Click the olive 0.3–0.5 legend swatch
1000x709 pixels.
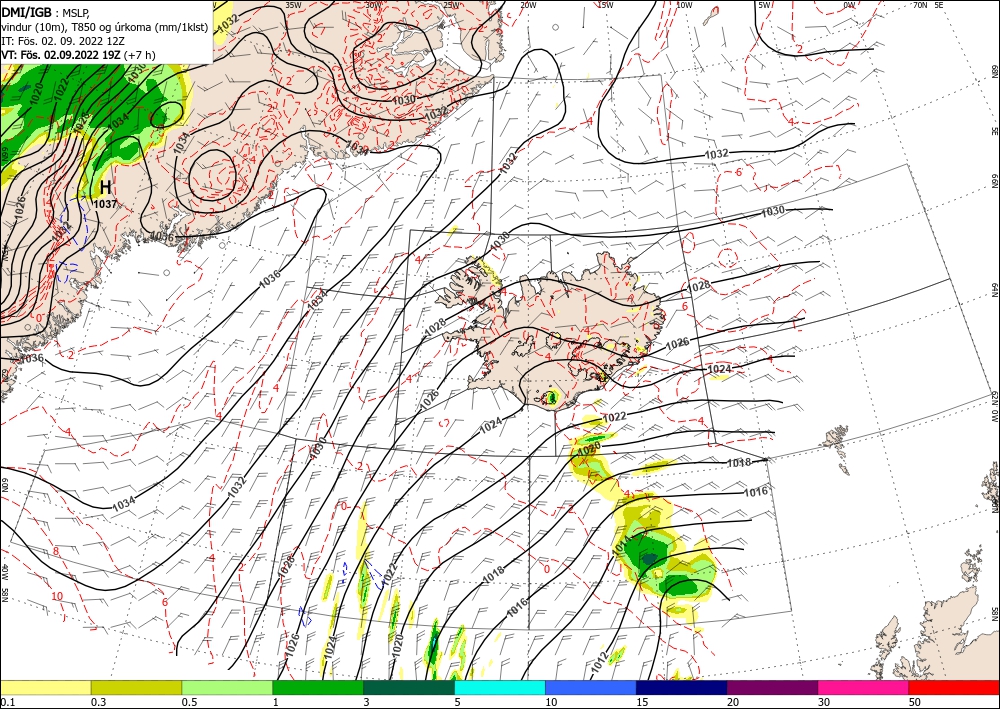point(136,687)
